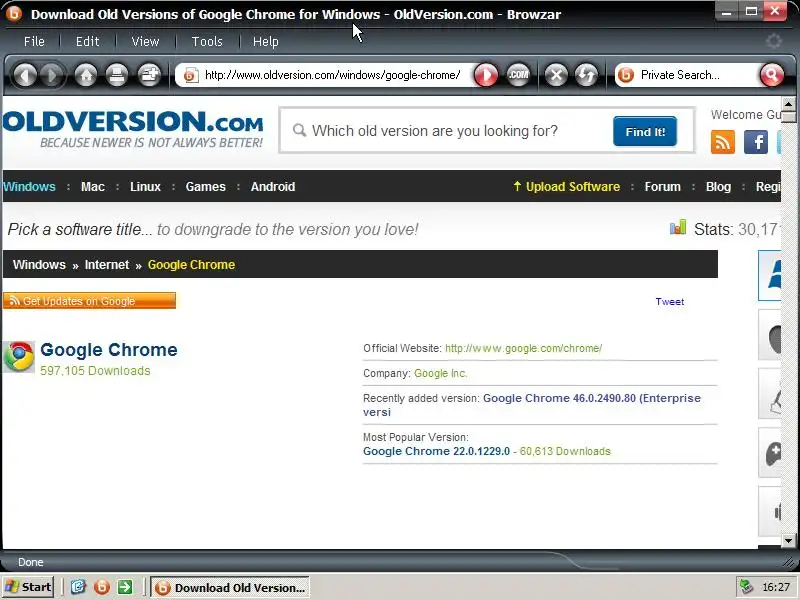Click Google Chrome in the breadcrumb trail
The height and width of the screenshot is (600, 800).
[191, 265]
